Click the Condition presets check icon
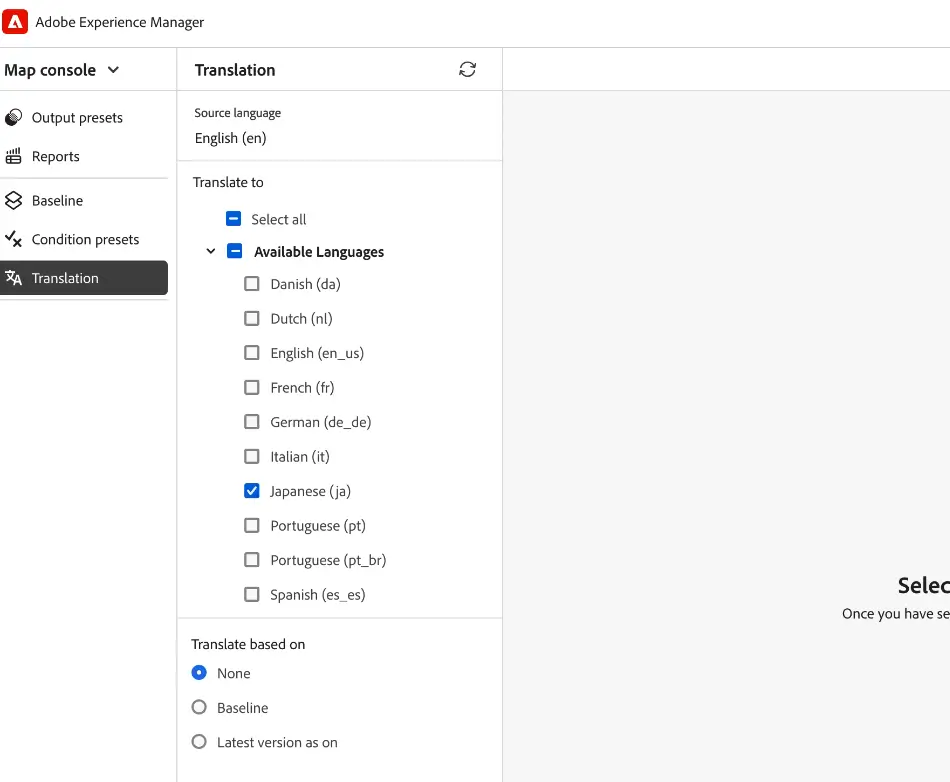 pos(13,239)
